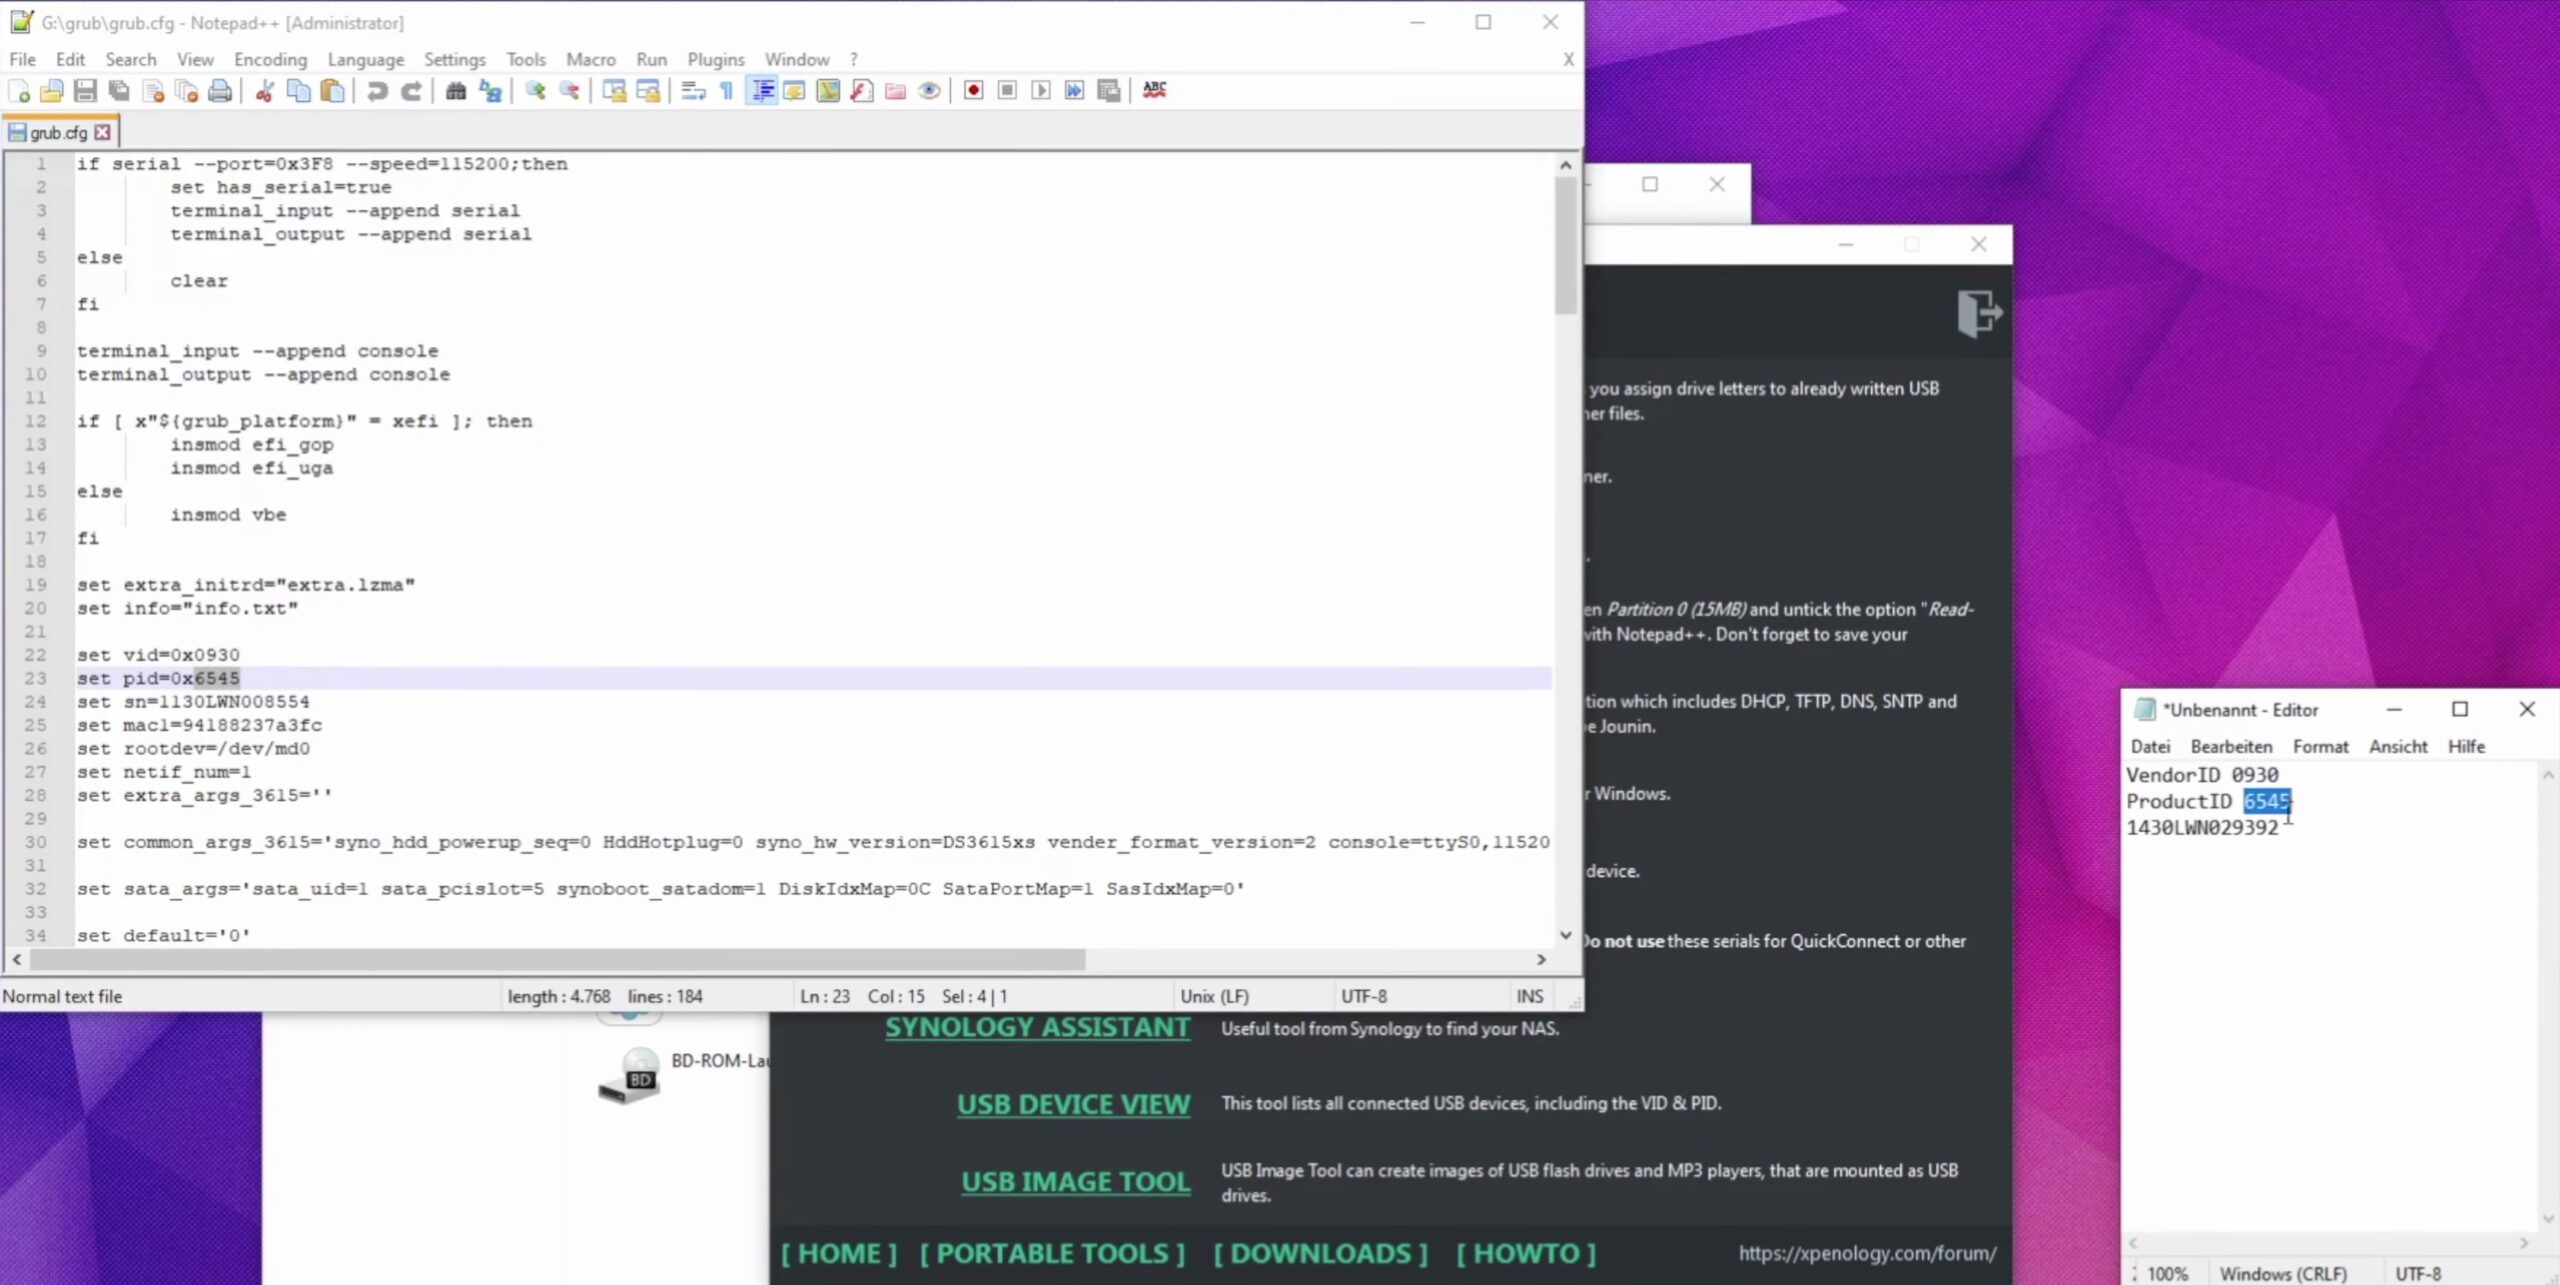This screenshot has height=1285, width=2560.
Task: Click the Print toolbar icon
Action: tap(220, 91)
